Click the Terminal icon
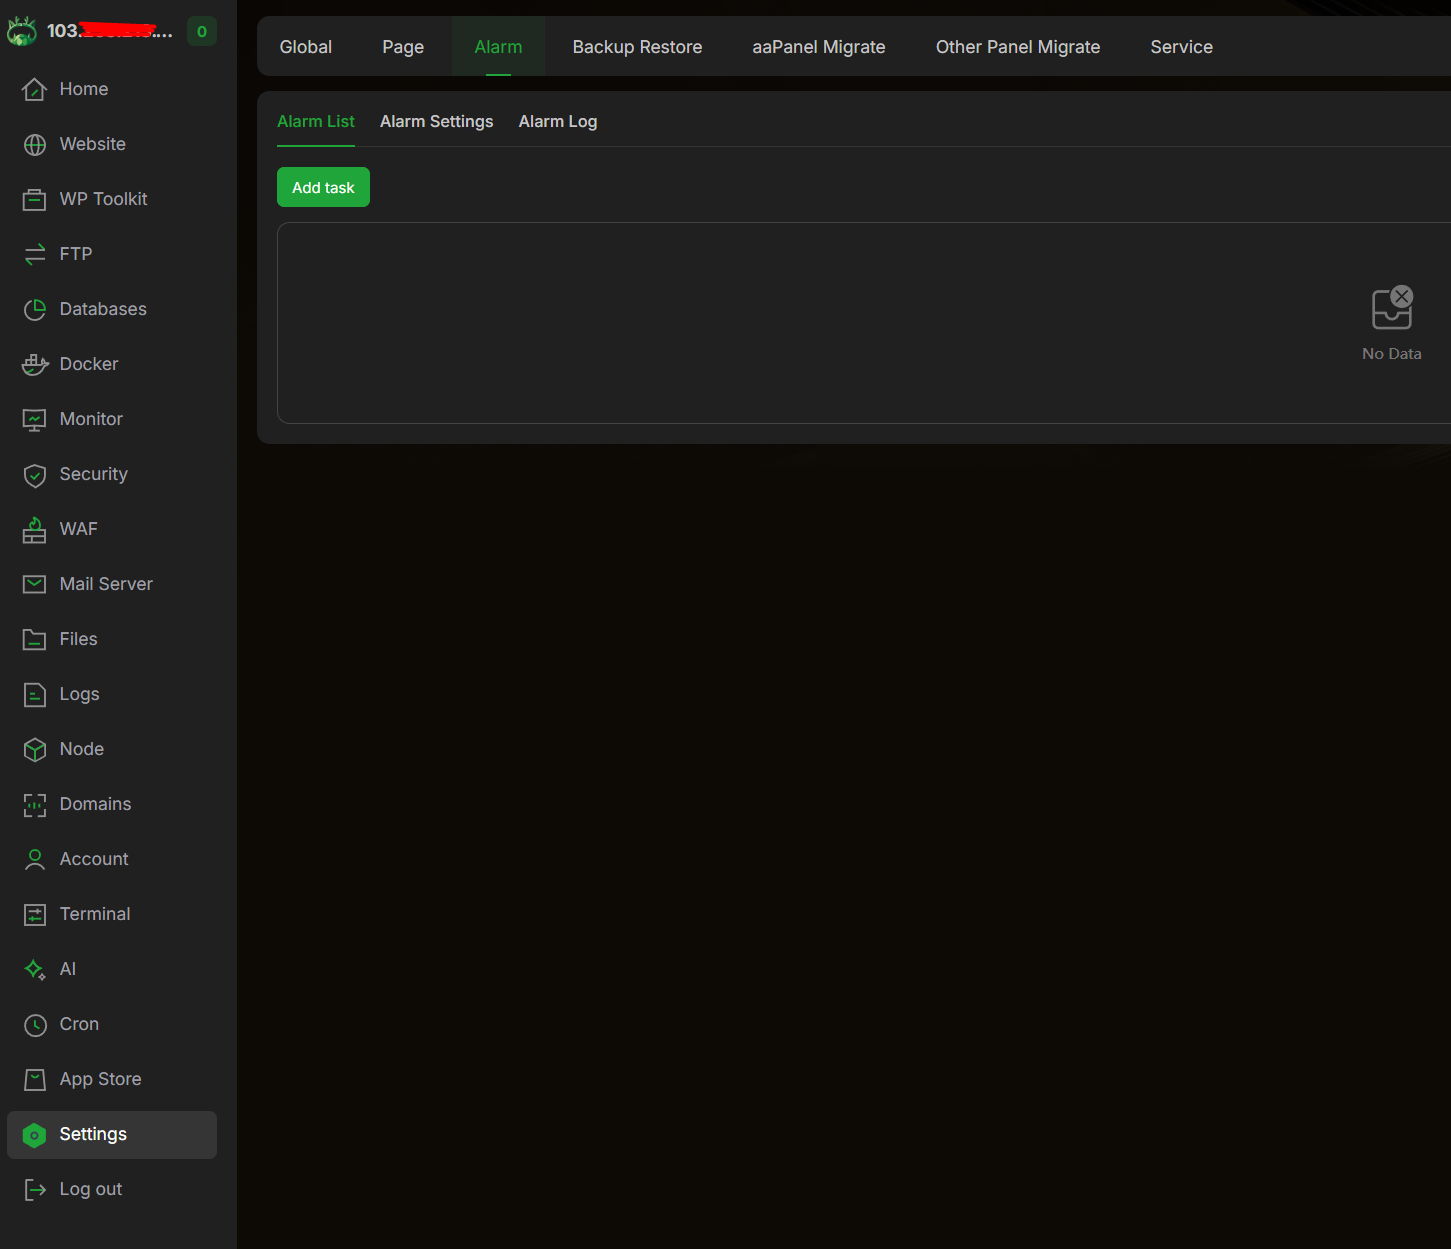Screen dimensions: 1451x1249 (35, 915)
